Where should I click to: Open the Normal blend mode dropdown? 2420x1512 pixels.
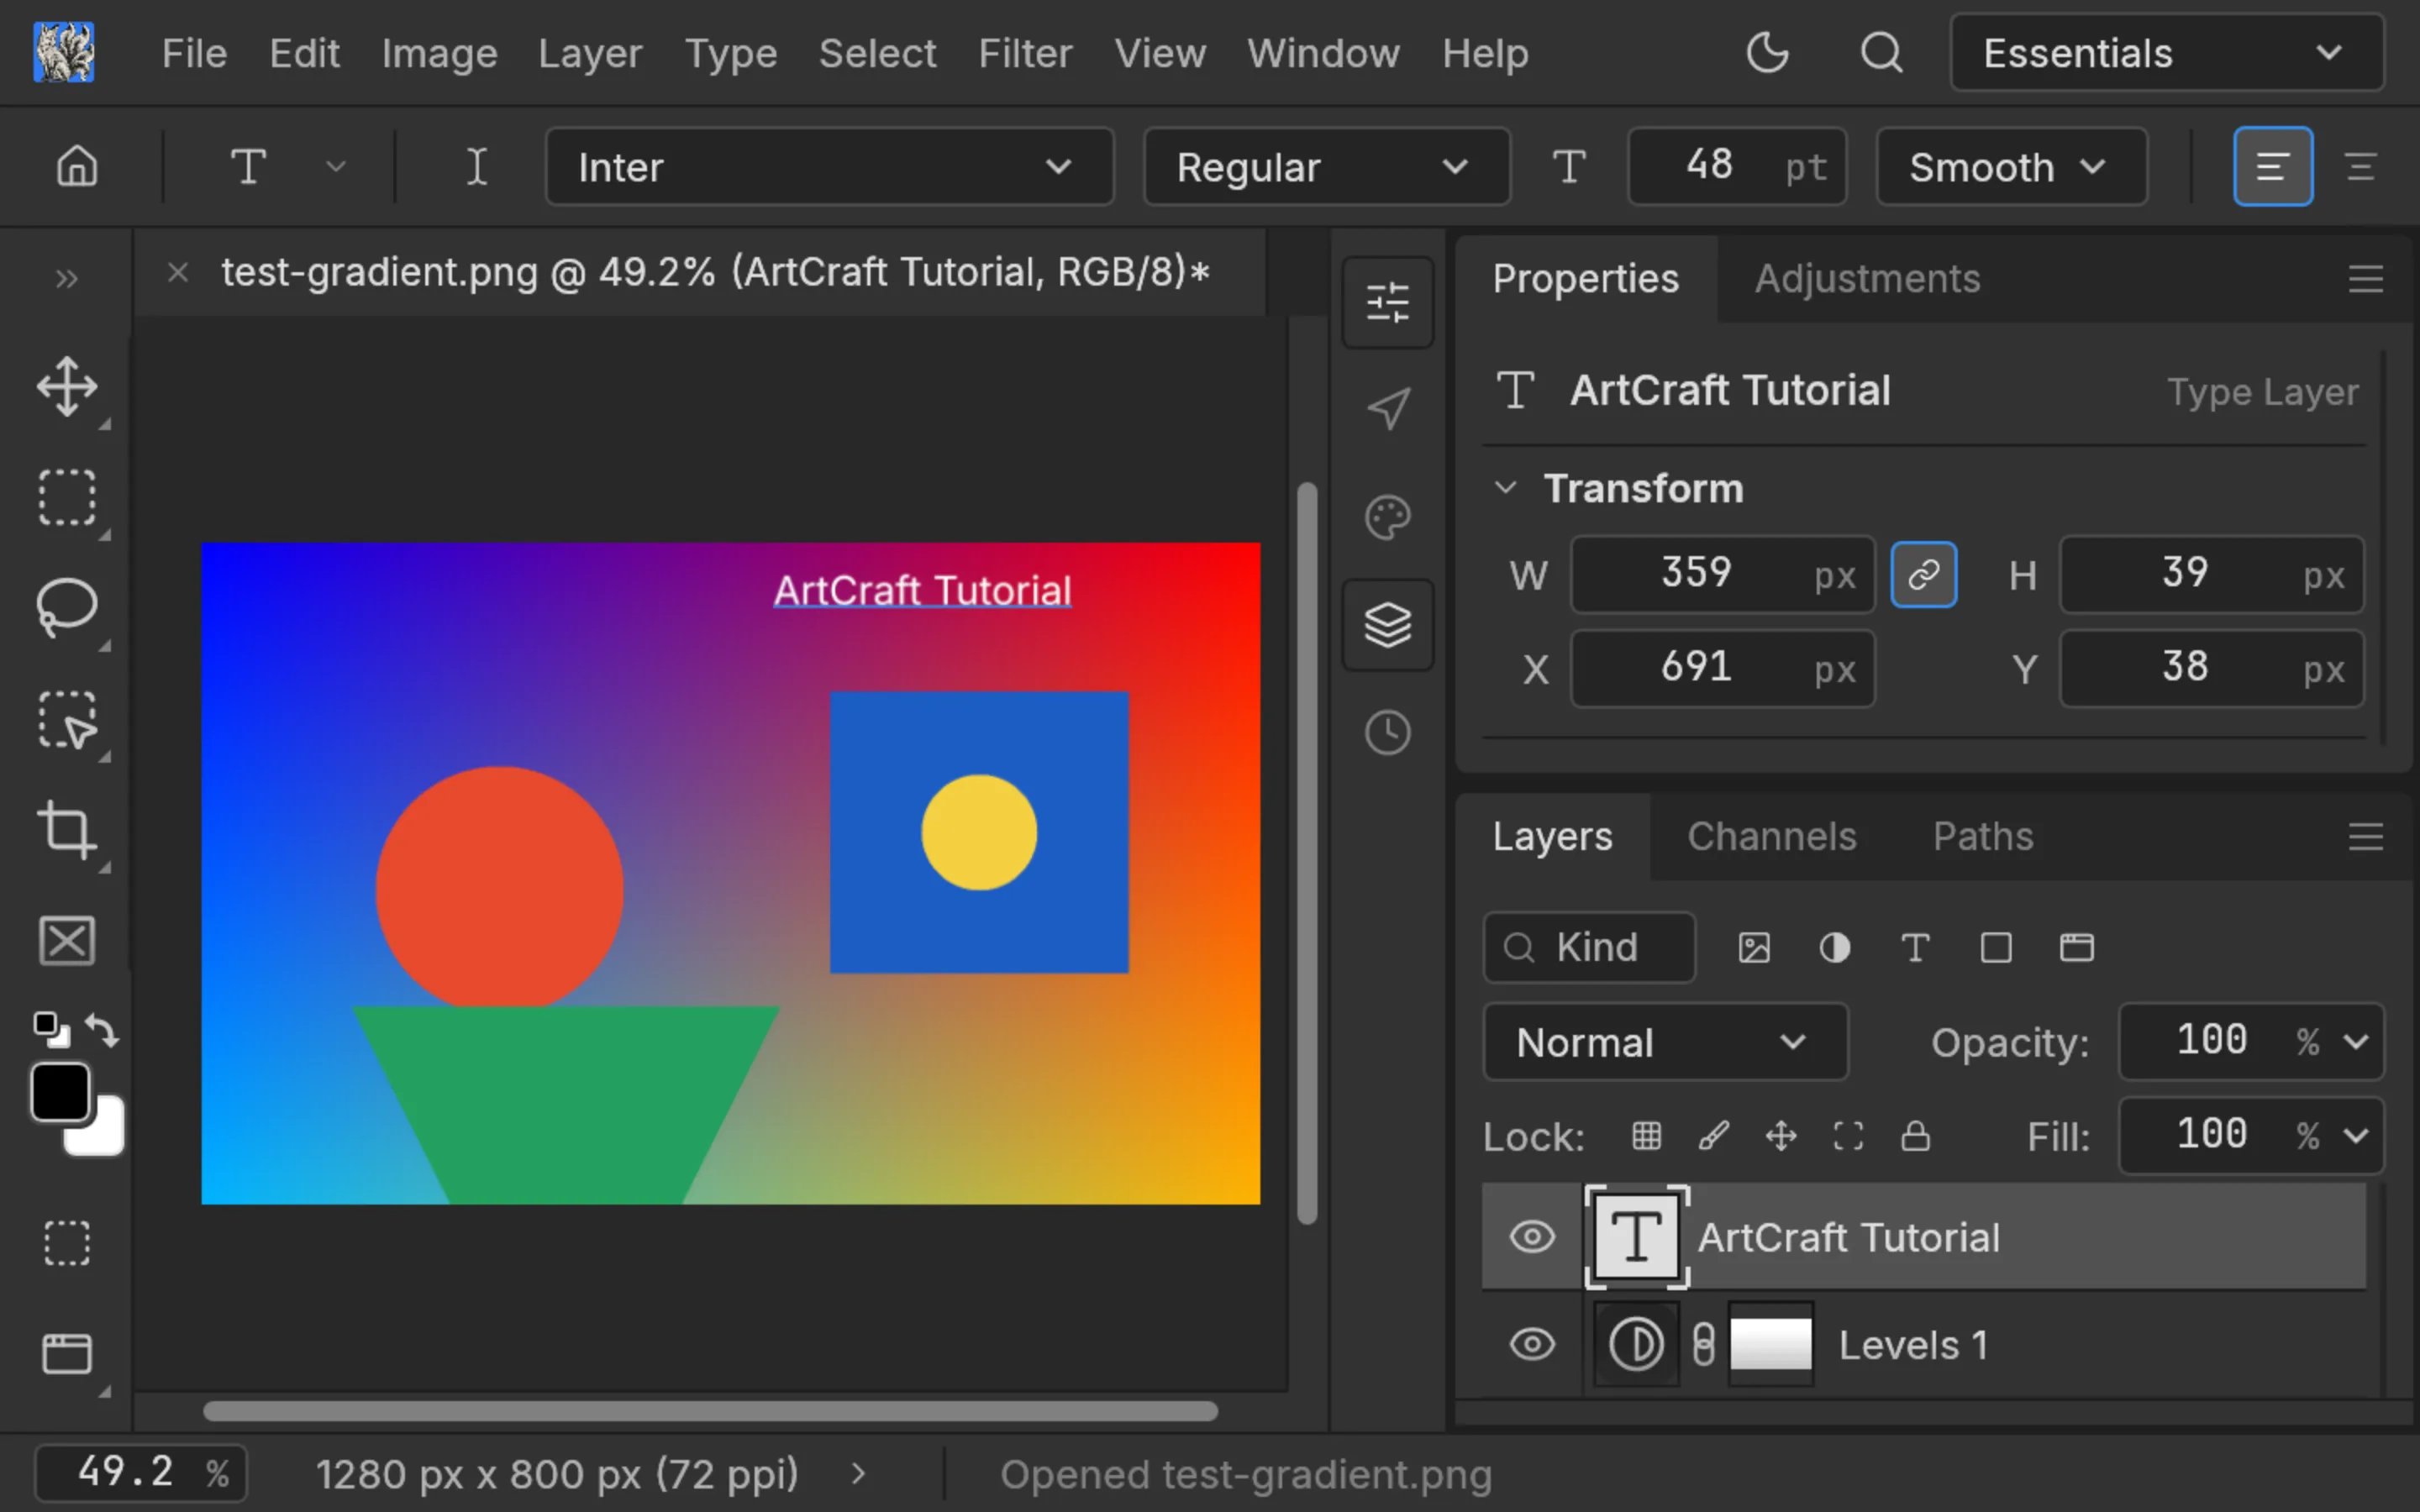(1665, 1042)
